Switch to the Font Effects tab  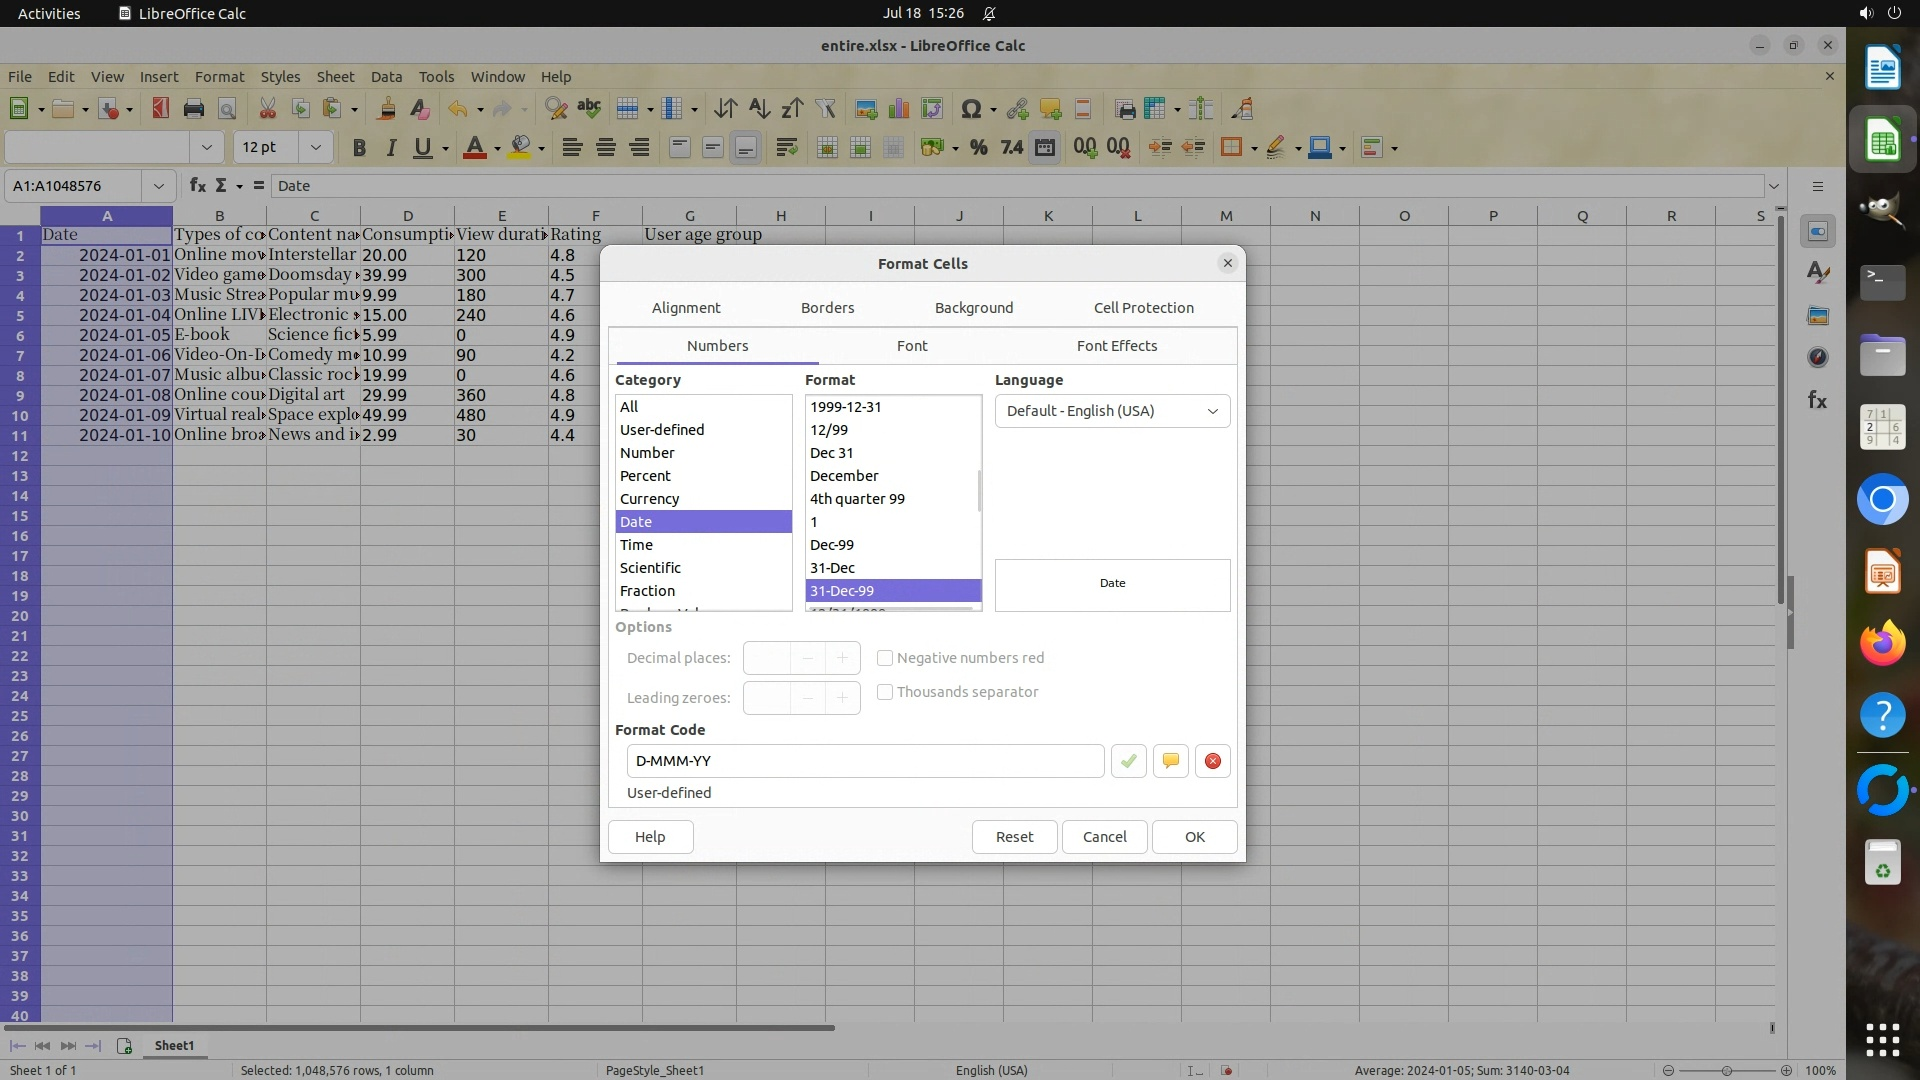click(x=1116, y=346)
